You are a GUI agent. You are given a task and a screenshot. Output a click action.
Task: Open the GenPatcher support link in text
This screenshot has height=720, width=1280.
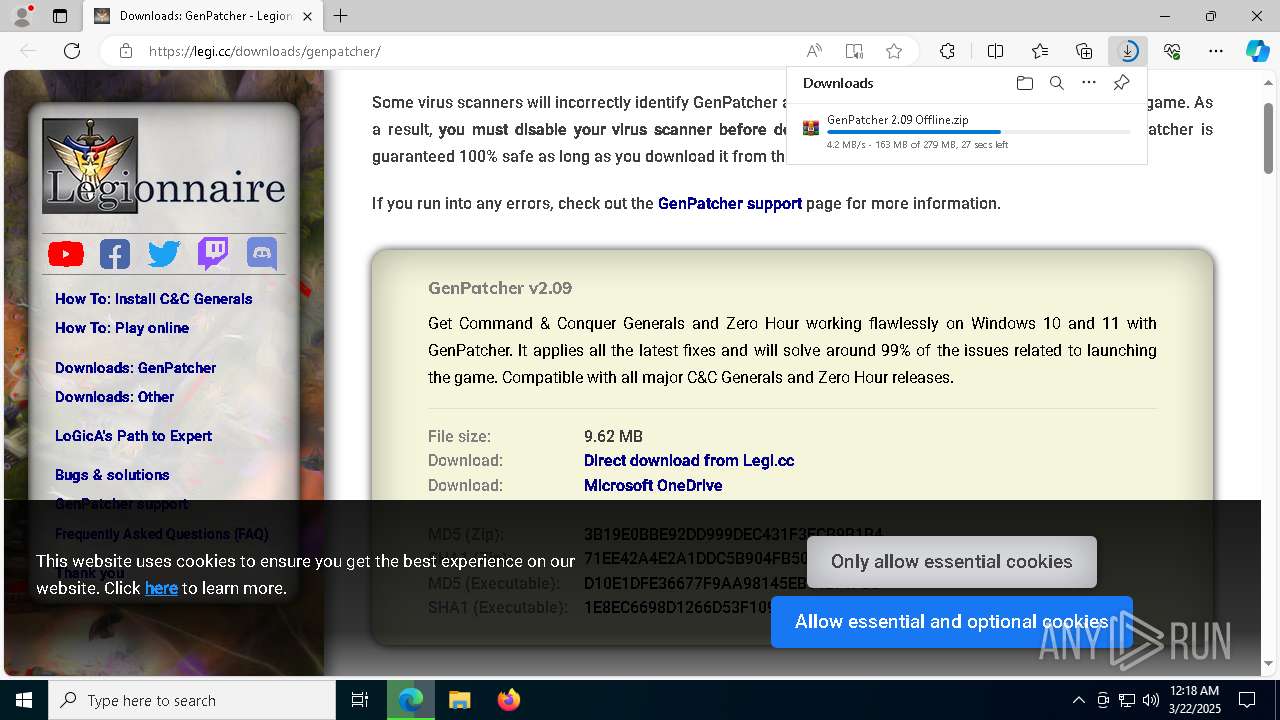730,203
